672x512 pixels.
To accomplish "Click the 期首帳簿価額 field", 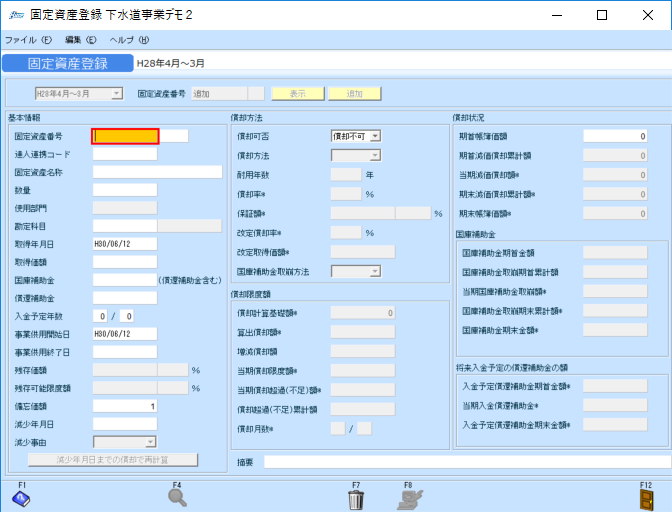I will pos(615,136).
